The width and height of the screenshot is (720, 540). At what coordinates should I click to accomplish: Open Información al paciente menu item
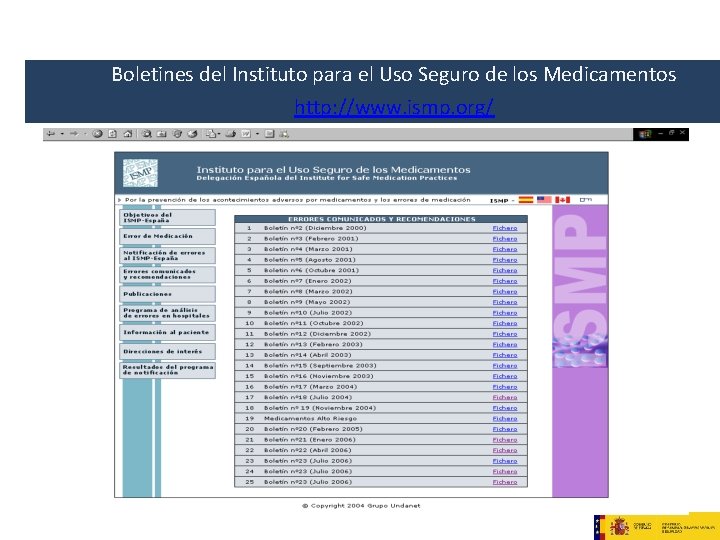pos(167,332)
